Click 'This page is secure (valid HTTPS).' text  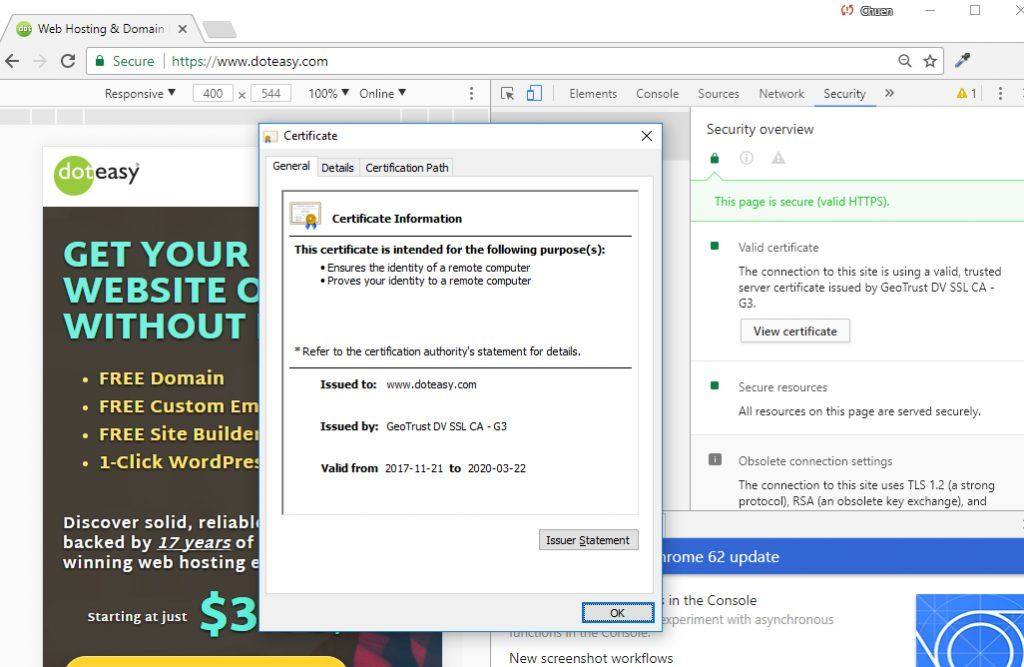pyautogui.click(x=801, y=202)
